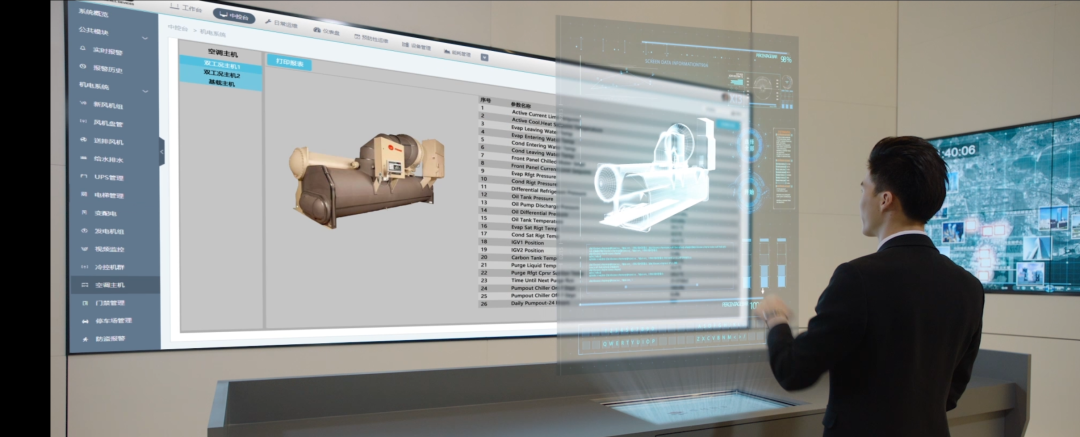Viewport: 1080px width, 437px height.
Task: Open 电梯管理 via its sidebar icon
Action: [85, 195]
